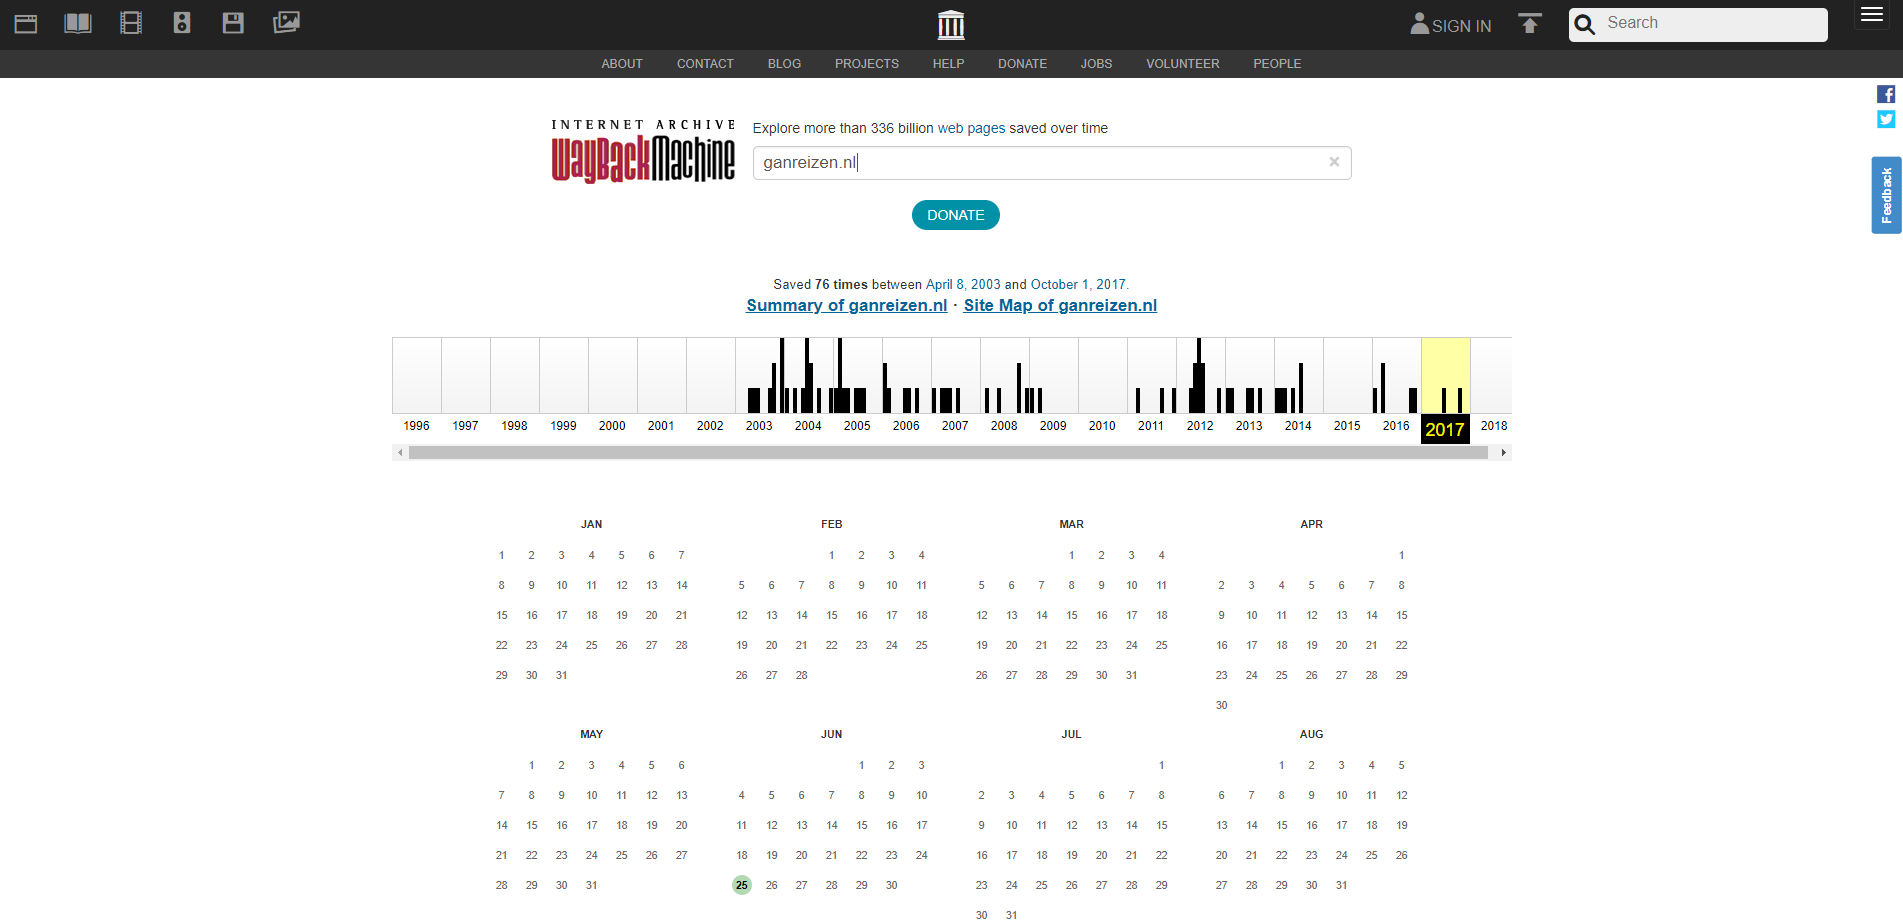
Task: Select year 2016 in timeline
Action: [x=1396, y=425]
